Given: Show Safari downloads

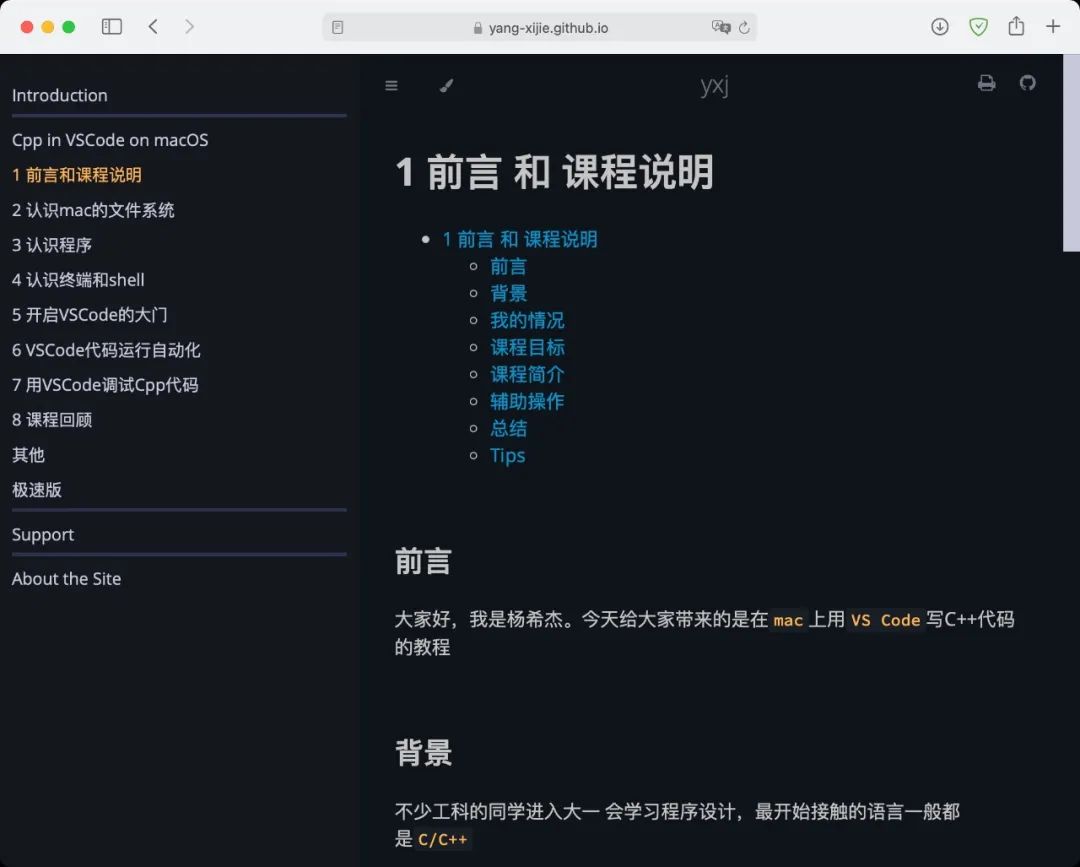Looking at the screenshot, I should (939, 27).
